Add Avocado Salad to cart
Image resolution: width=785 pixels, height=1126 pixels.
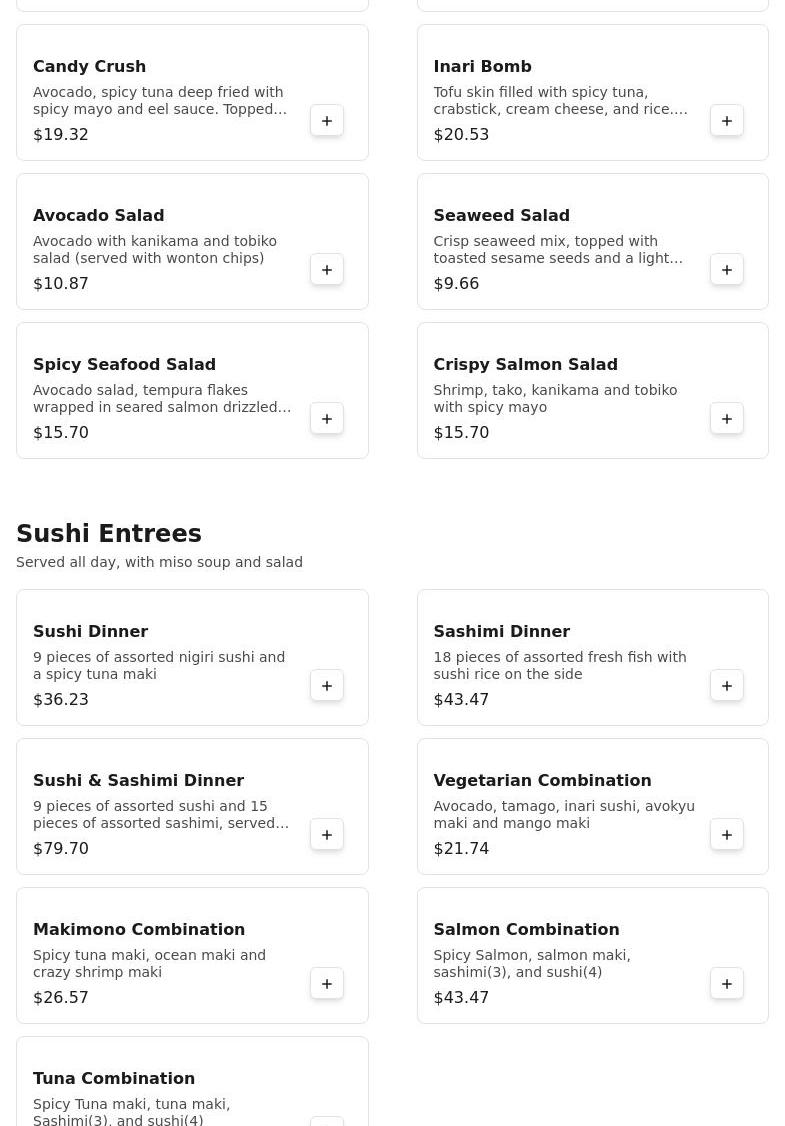click(327, 270)
